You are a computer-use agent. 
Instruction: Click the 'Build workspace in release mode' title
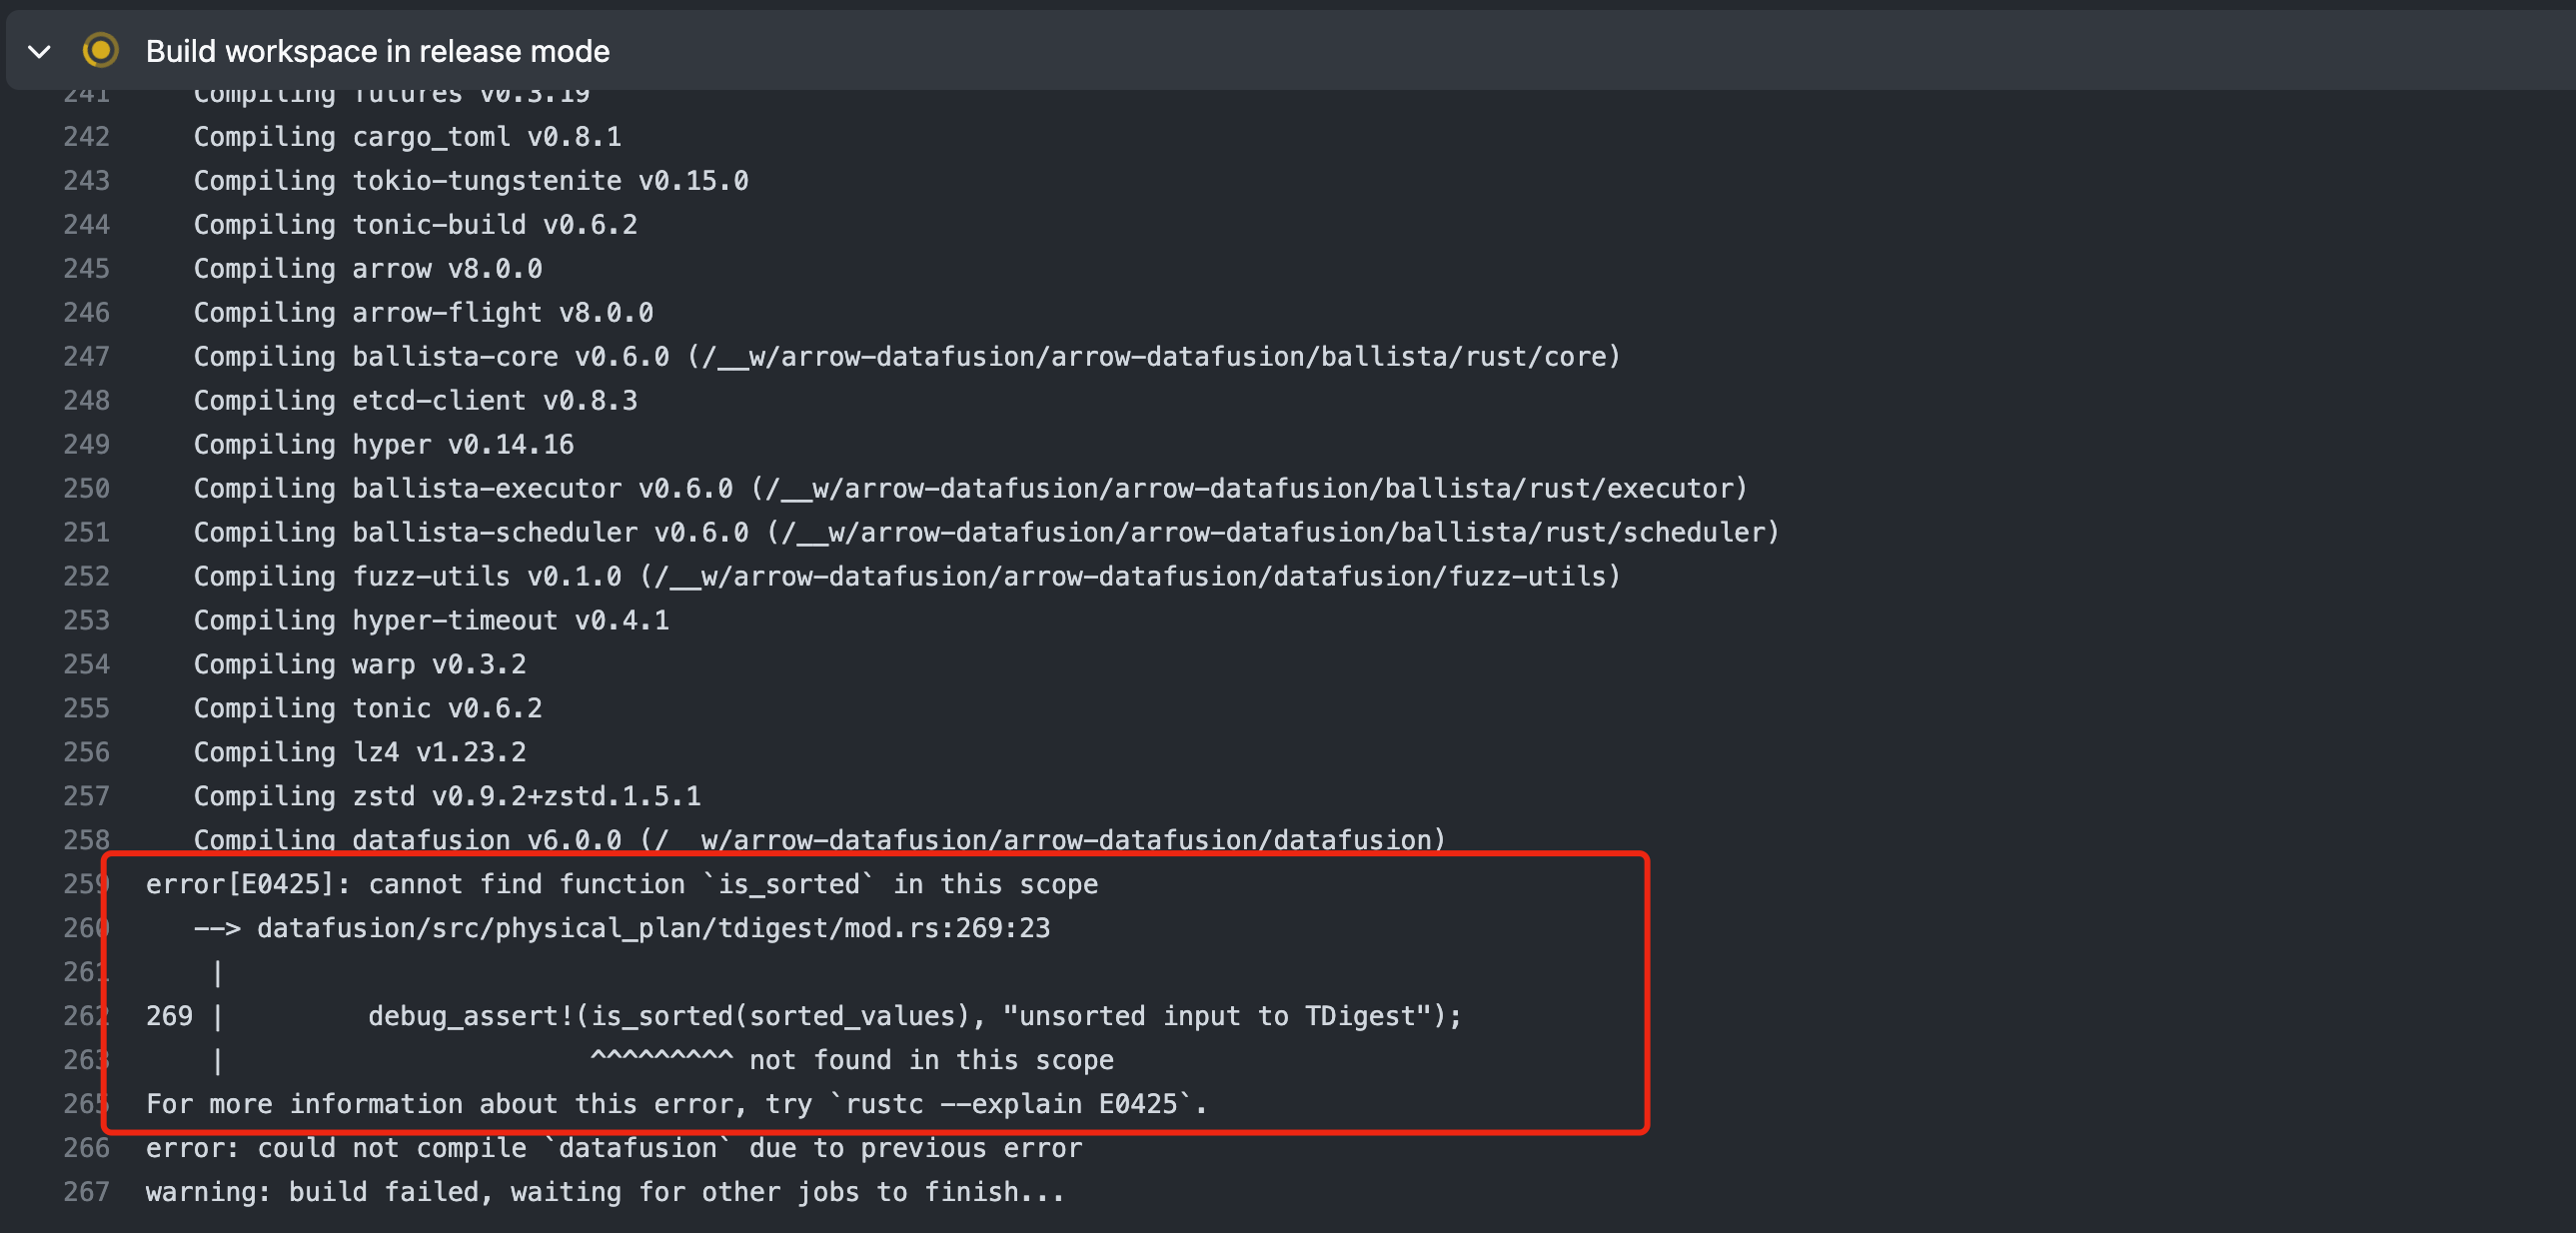click(x=377, y=51)
